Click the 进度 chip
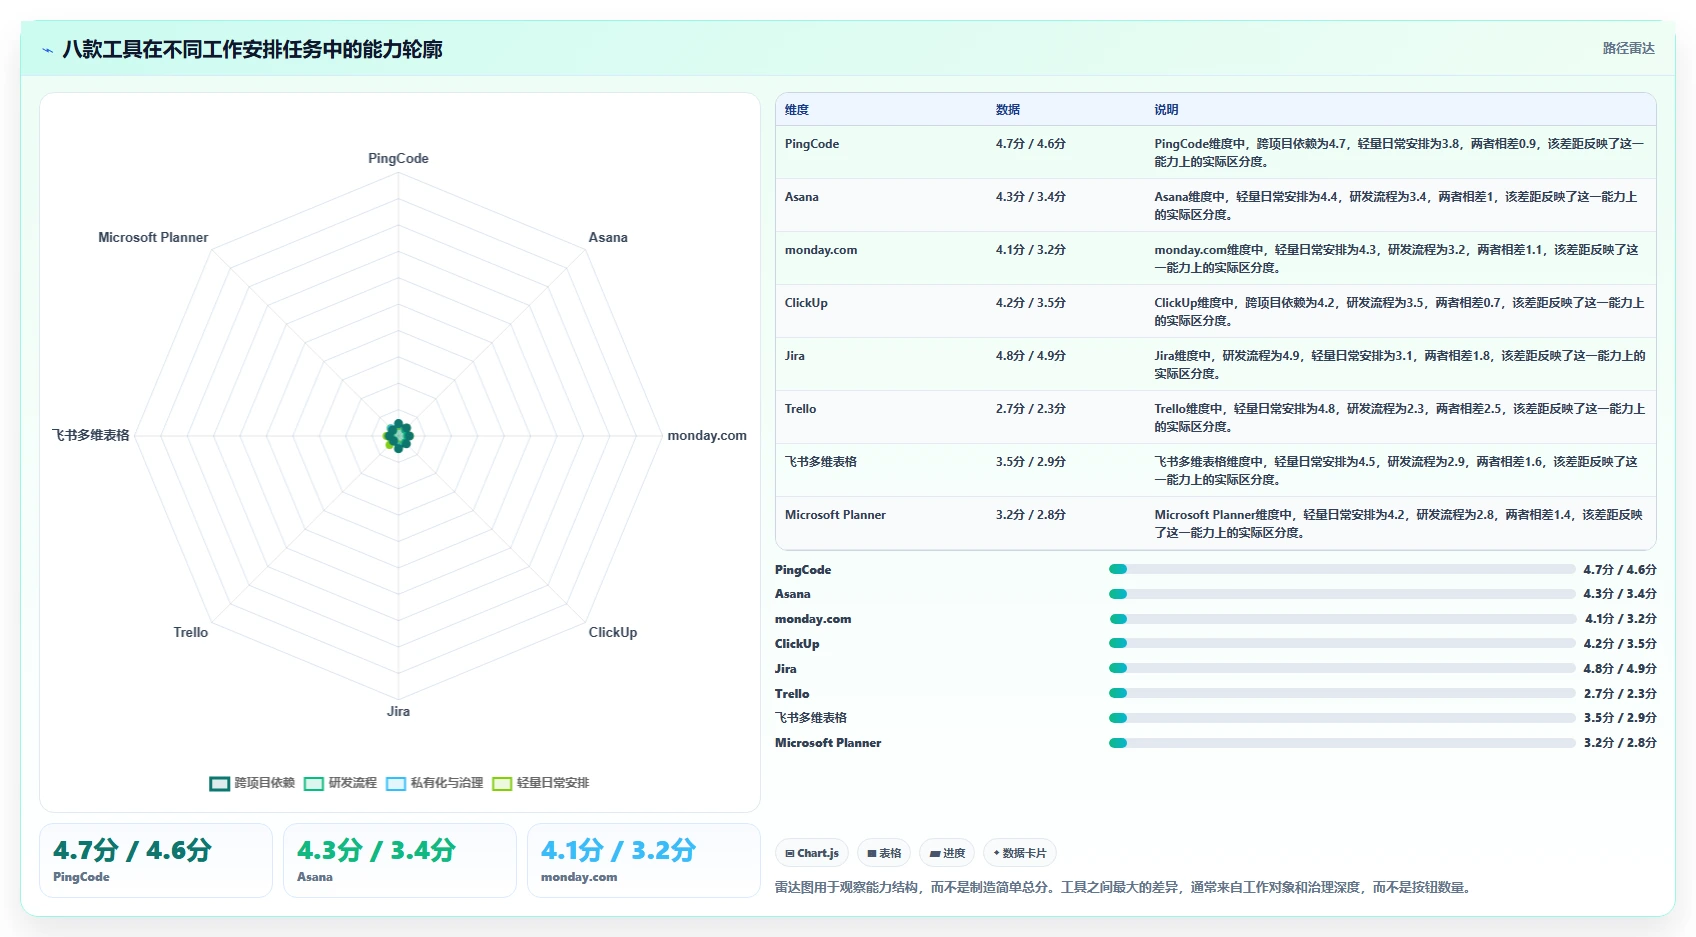 point(947,853)
